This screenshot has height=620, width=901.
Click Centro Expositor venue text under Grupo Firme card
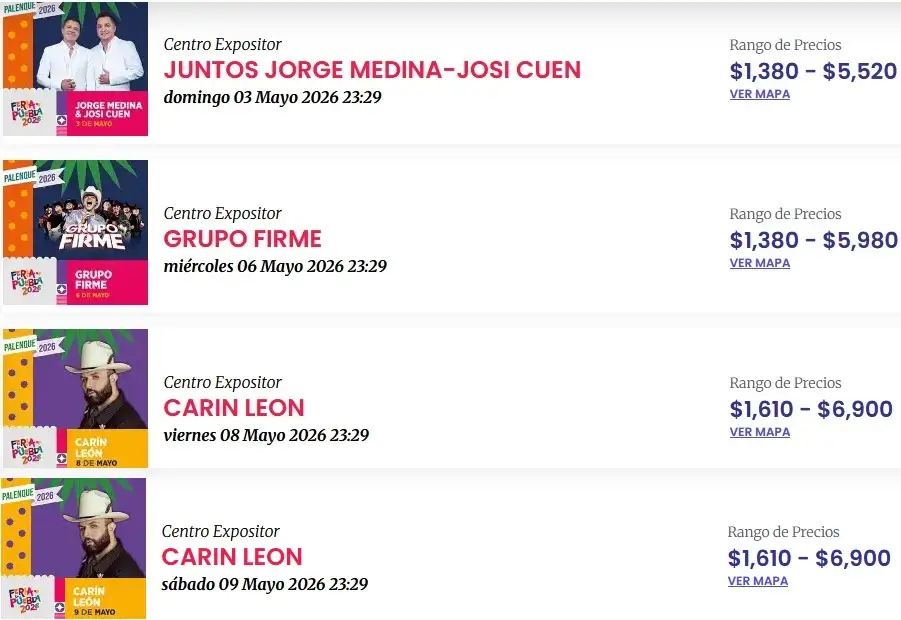tap(222, 213)
